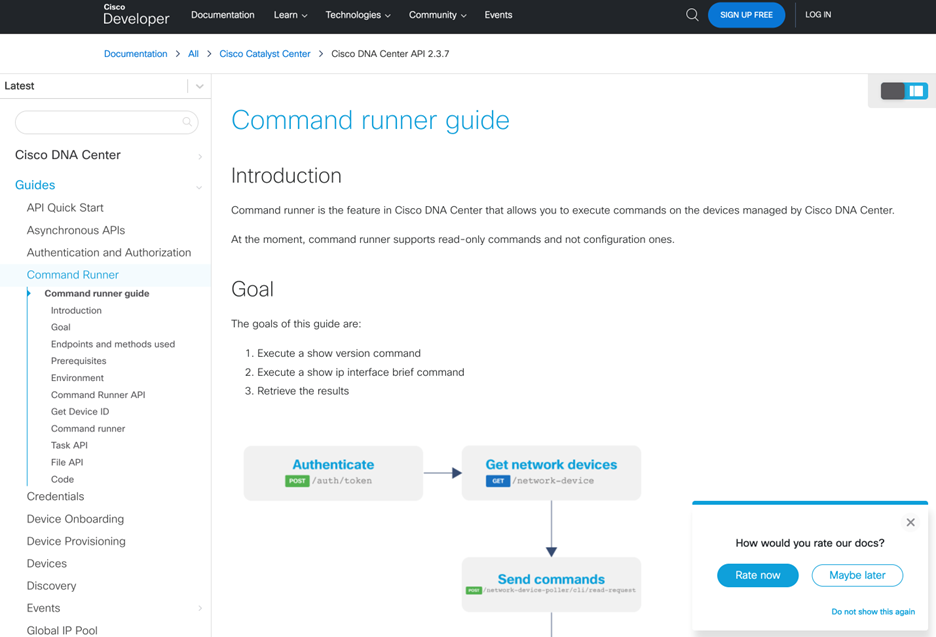Switch to dark layout toggle option

click(892, 91)
